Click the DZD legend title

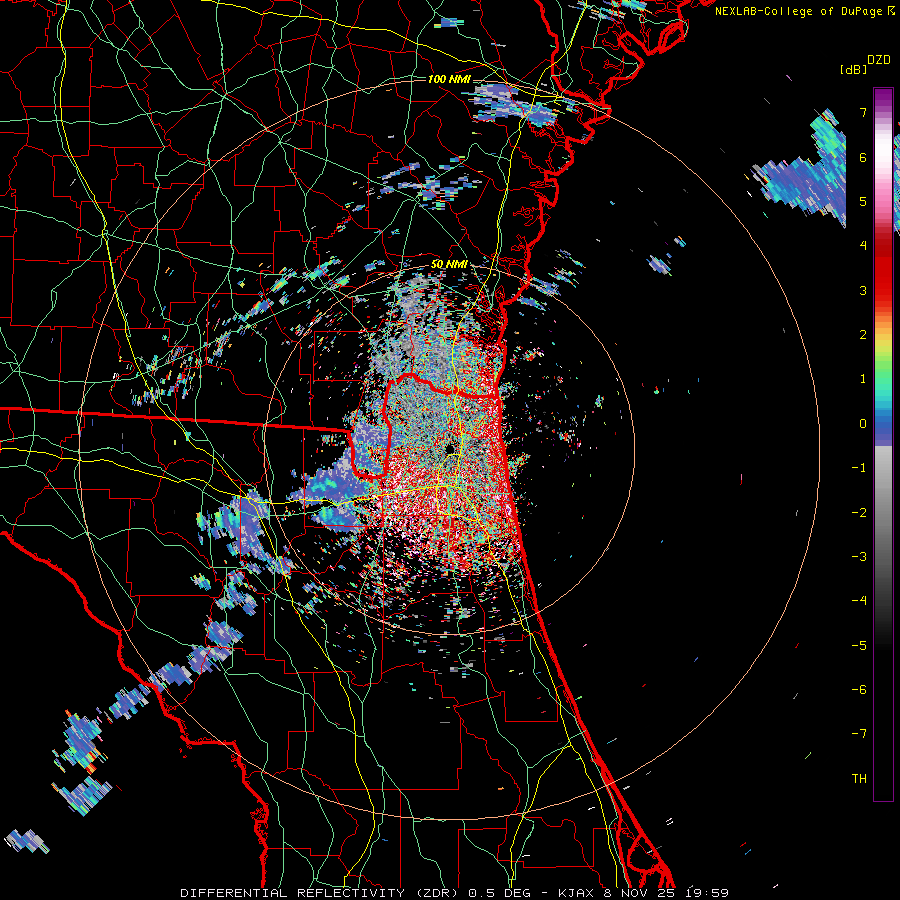(879, 60)
